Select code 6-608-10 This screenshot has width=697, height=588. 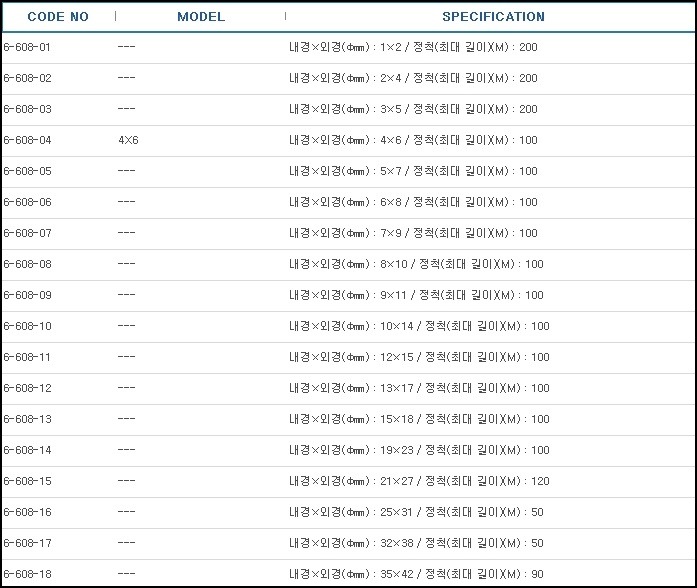pos(28,326)
